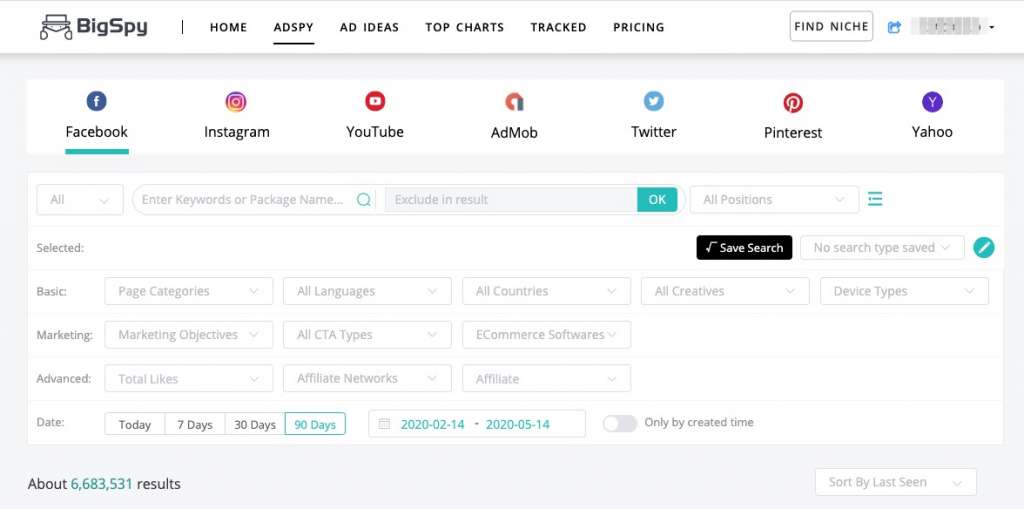The width and height of the screenshot is (1024, 509).
Task: Switch to the Instagram tab label
Action: click(236, 132)
